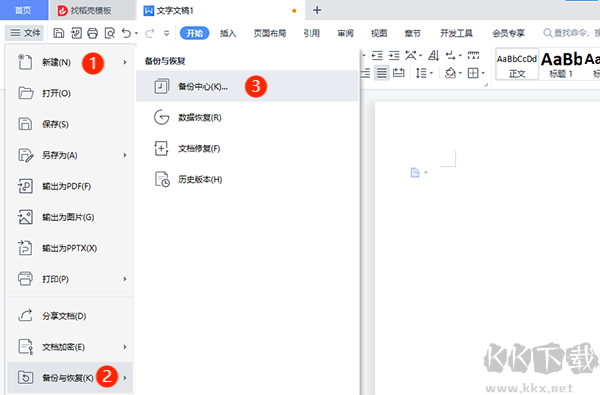Click the print icon in quick toolbar
The height and width of the screenshot is (395, 600).
pyautogui.click(x=93, y=33)
